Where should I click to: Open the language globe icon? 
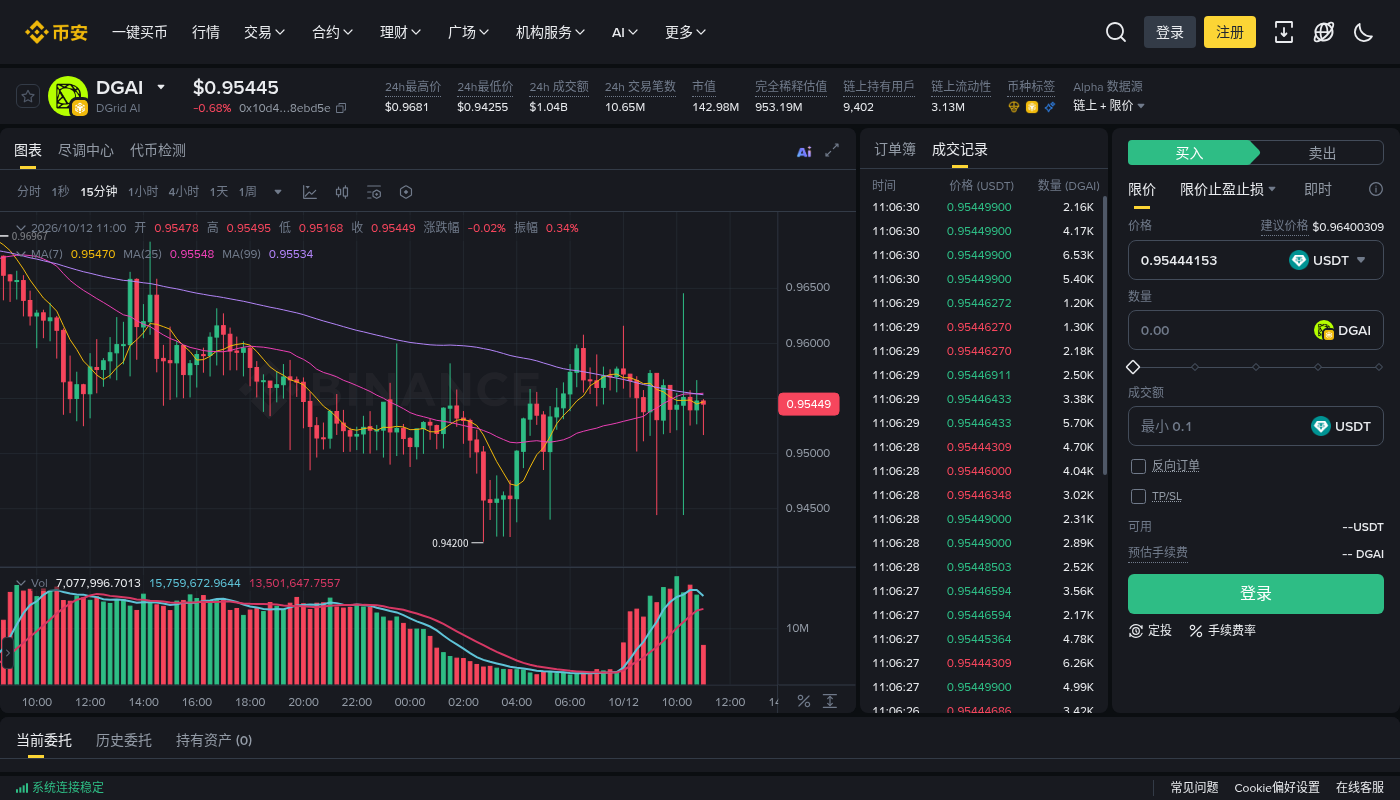pyautogui.click(x=1324, y=32)
